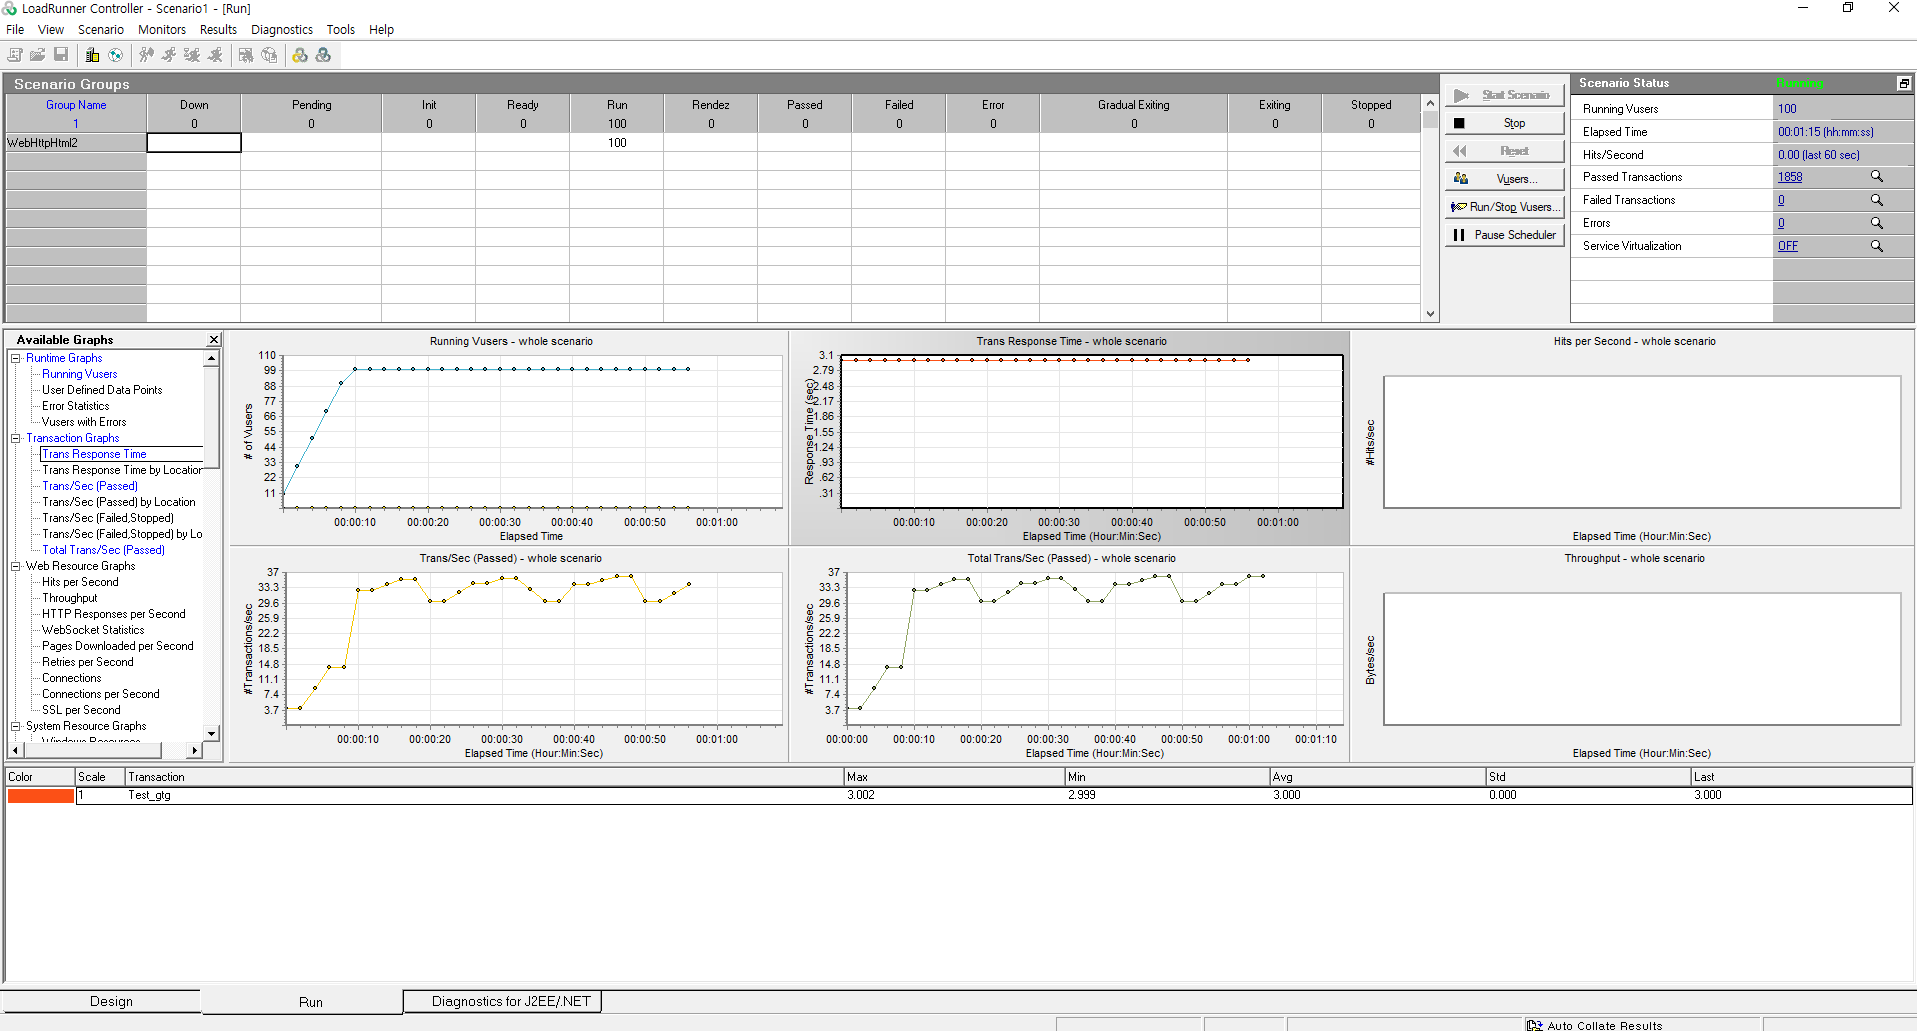Click the New Scenario toolbar icon
The height and width of the screenshot is (1031, 1917).
pos(15,55)
